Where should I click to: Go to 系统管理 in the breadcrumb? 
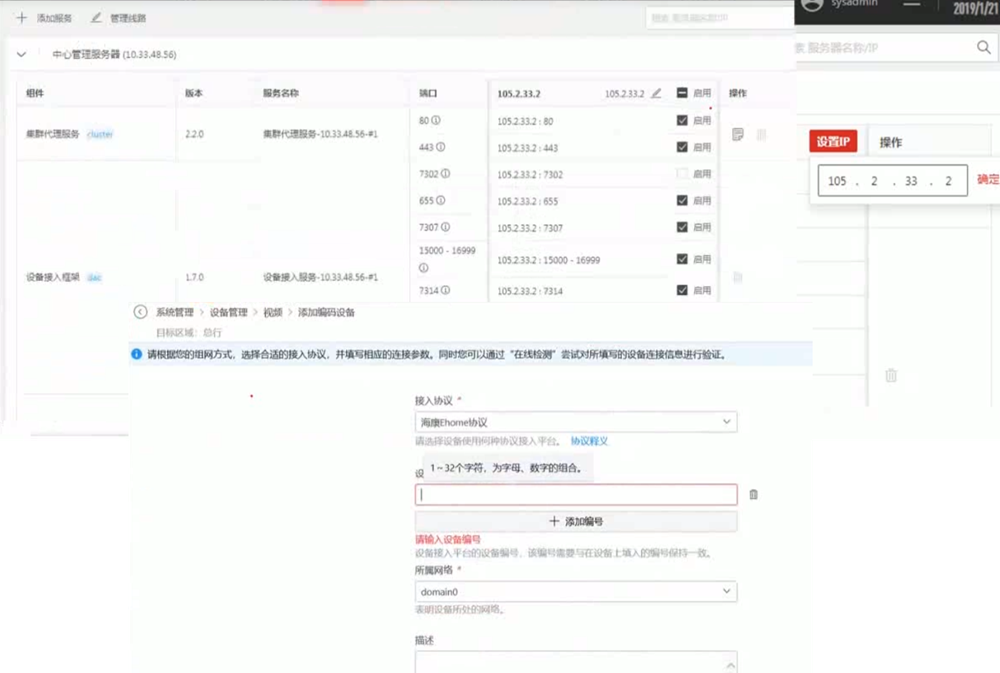coord(175,312)
